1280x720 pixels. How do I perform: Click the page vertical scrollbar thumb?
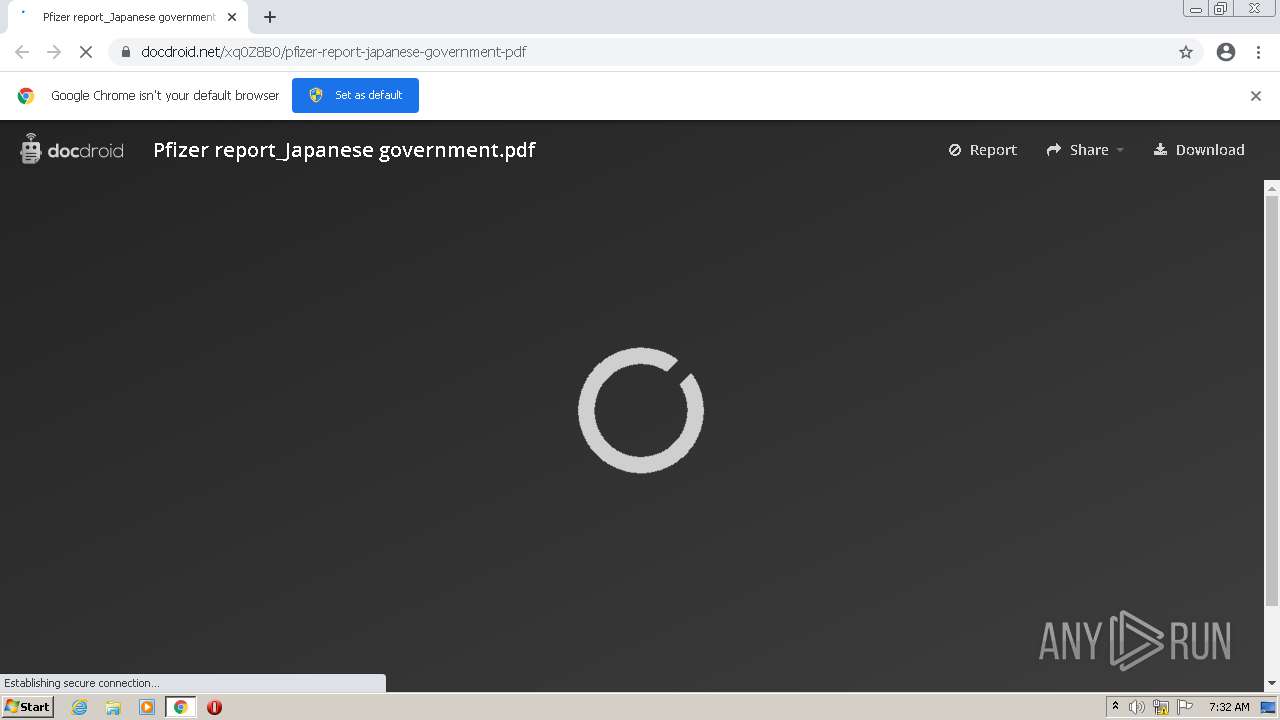click(x=1272, y=400)
